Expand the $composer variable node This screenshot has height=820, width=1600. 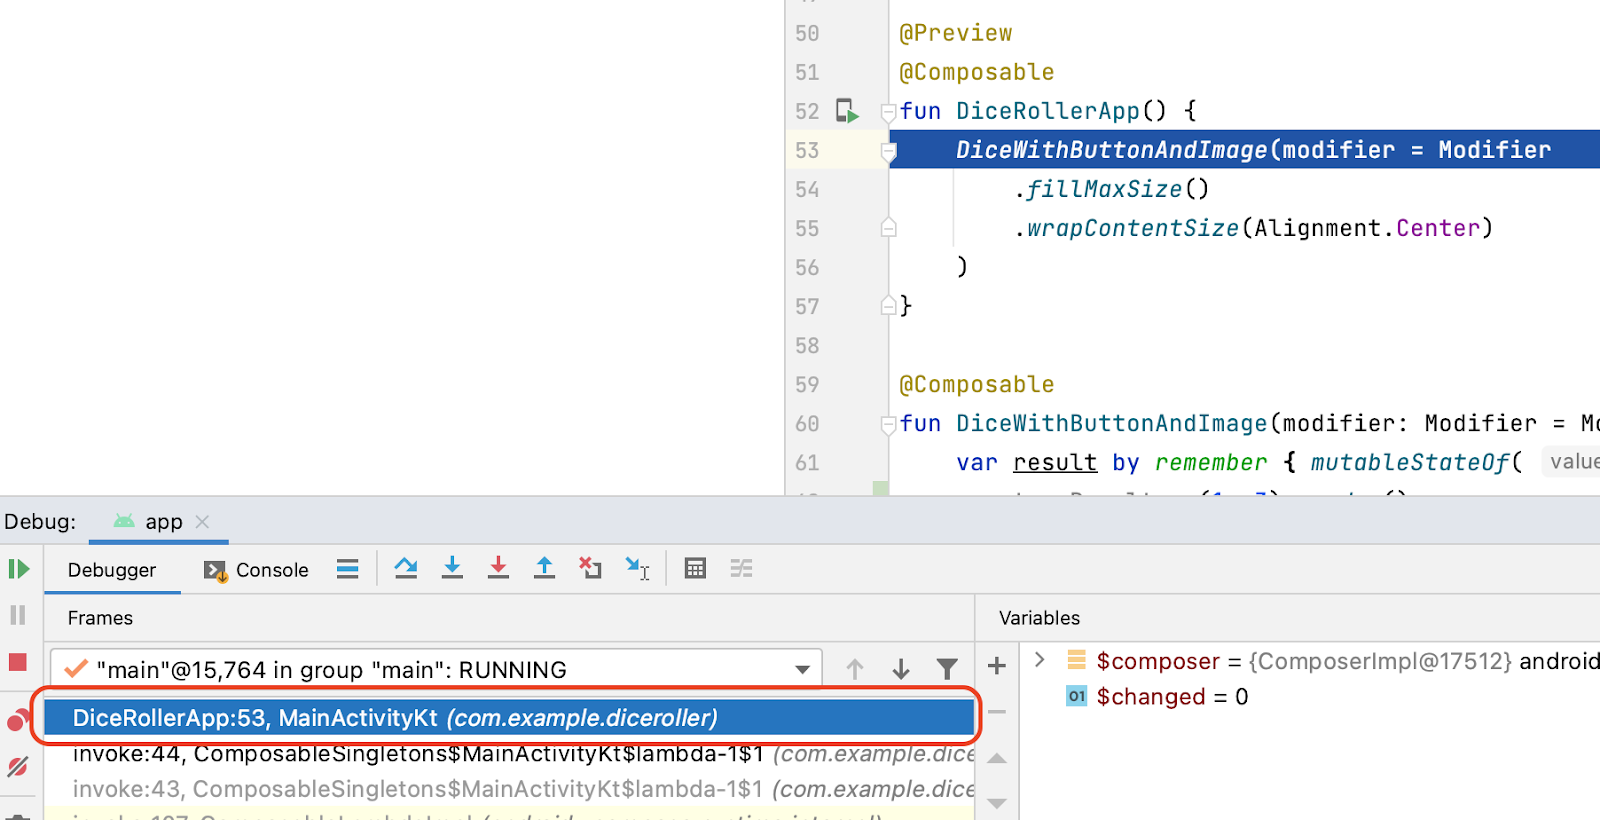coord(1040,660)
